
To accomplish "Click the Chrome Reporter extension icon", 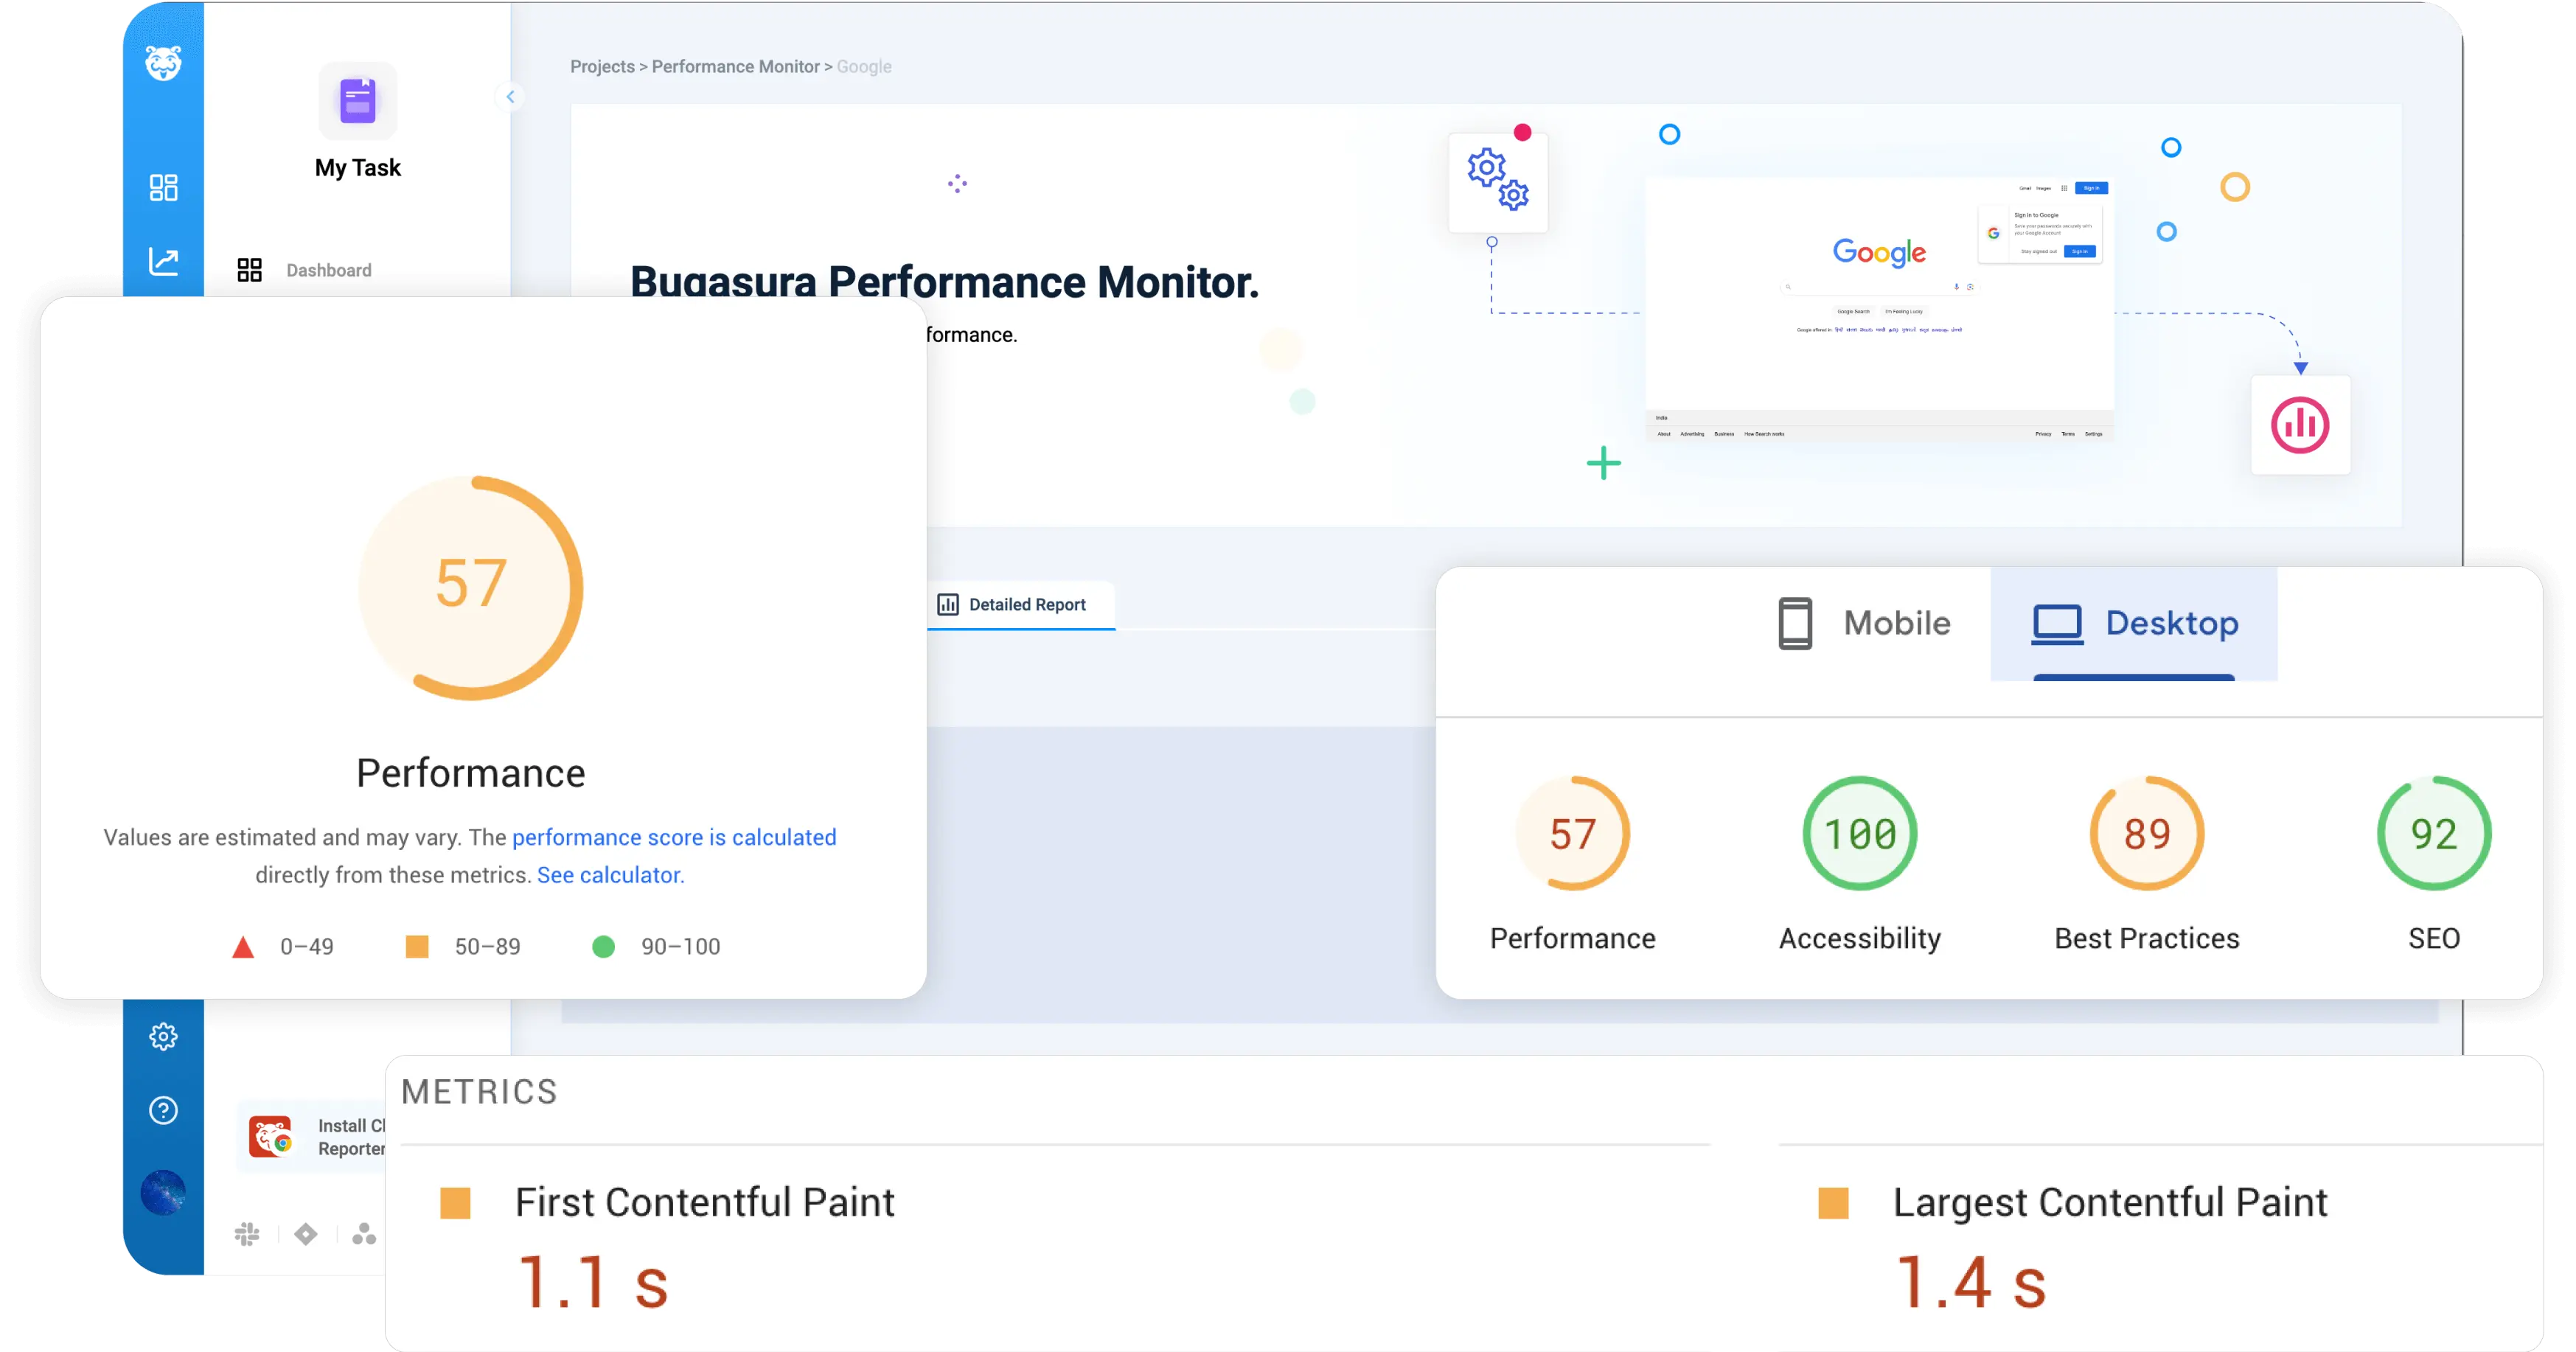I will point(270,1137).
